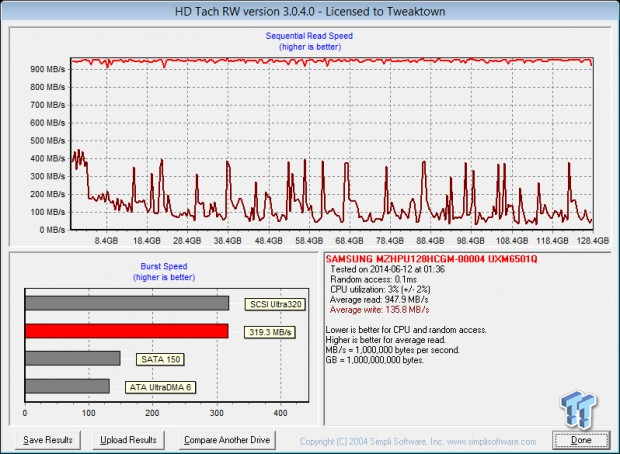Close the dialog with Done
The height and width of the screenshot is (454, 620).
[581, 440]
